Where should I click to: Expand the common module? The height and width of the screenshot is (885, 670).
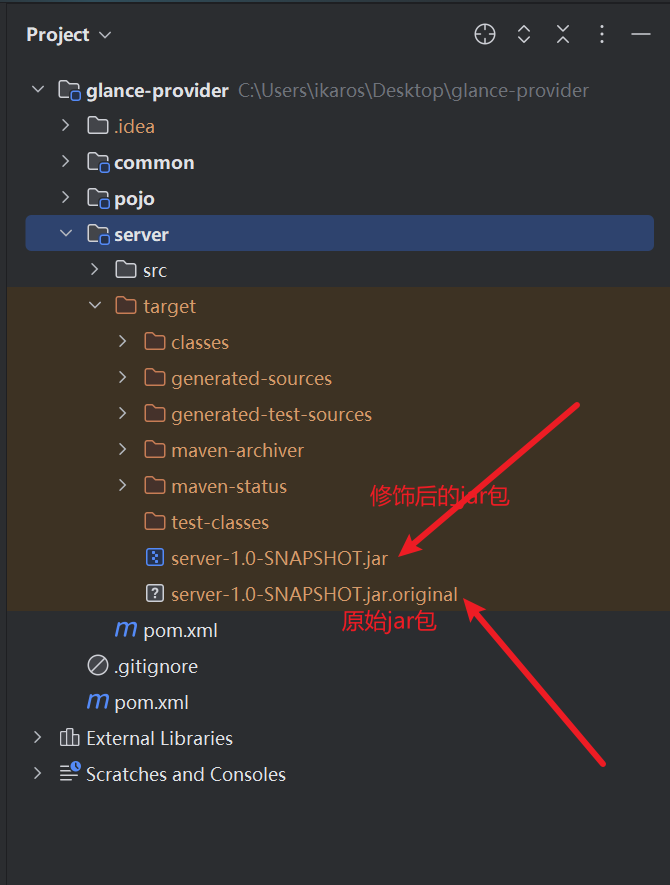tap(65, 161)
